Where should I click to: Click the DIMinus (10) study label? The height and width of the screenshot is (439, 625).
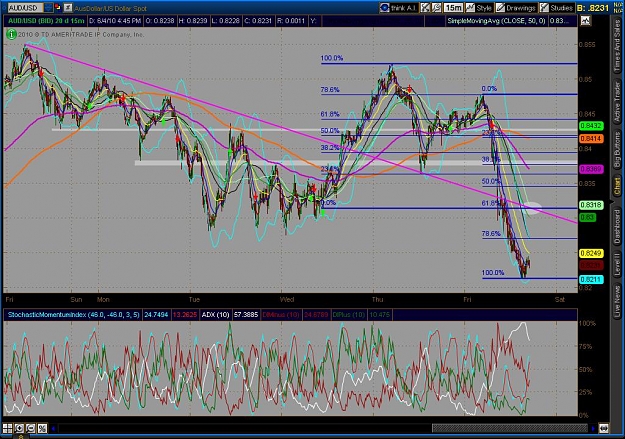tap(281, 315)
